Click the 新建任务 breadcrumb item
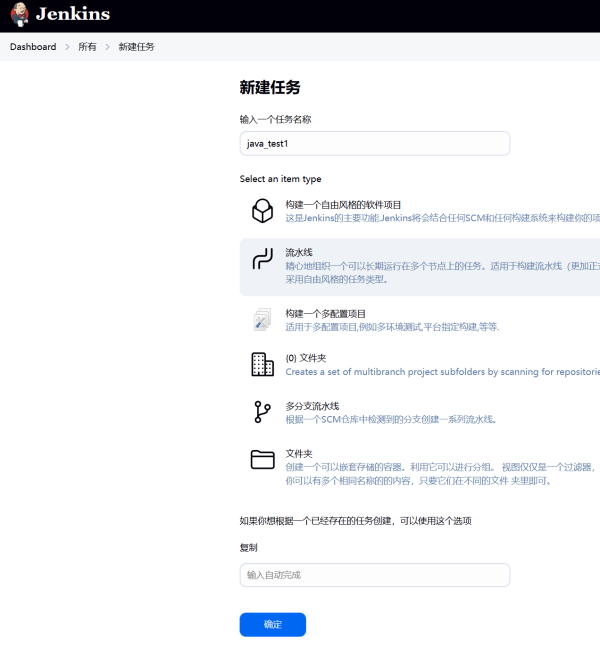 (x=137, y=47)
